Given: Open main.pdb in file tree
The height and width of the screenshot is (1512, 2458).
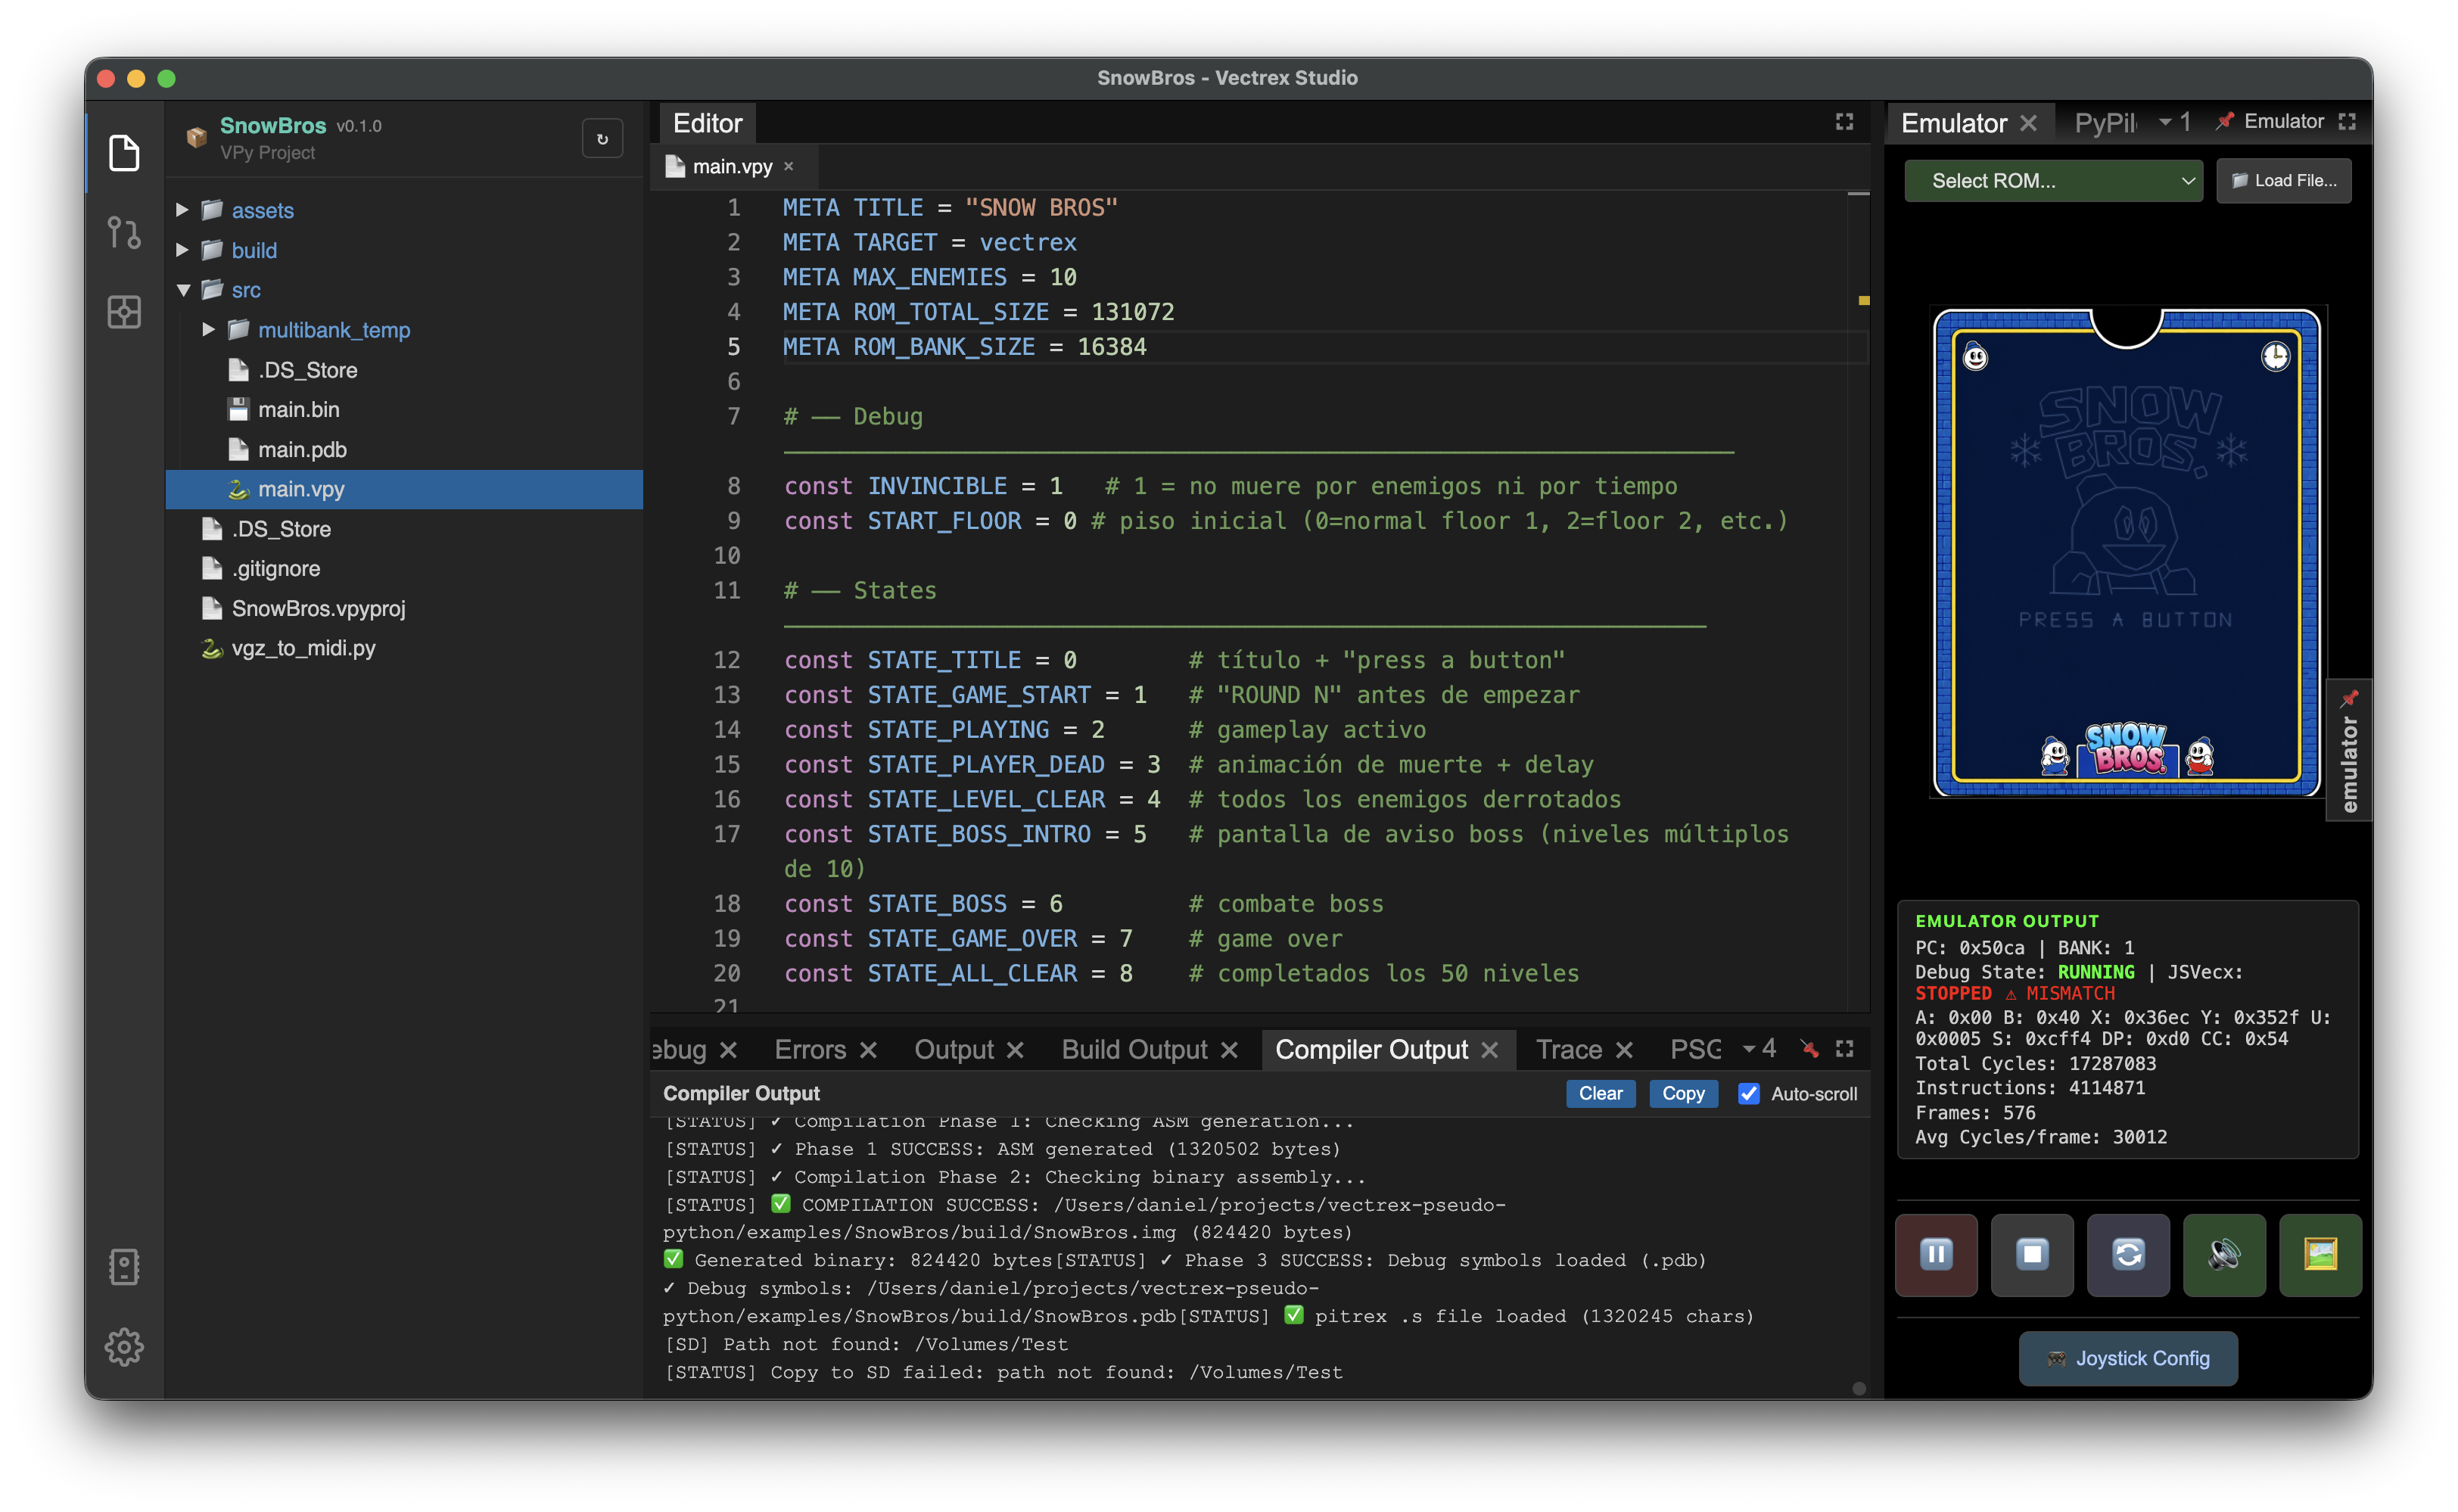Looking at the screenshot, I should (x=302, y=449).
